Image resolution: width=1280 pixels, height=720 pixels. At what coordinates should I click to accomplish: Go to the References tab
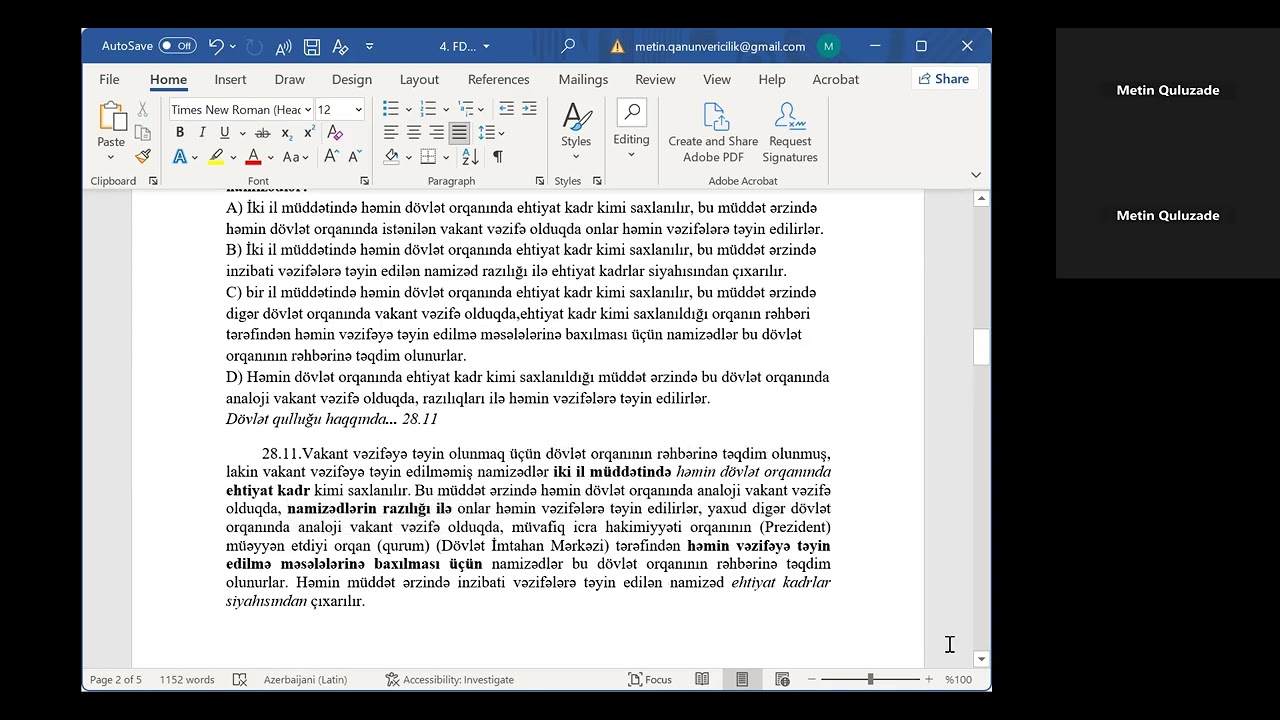click(498, 79)
